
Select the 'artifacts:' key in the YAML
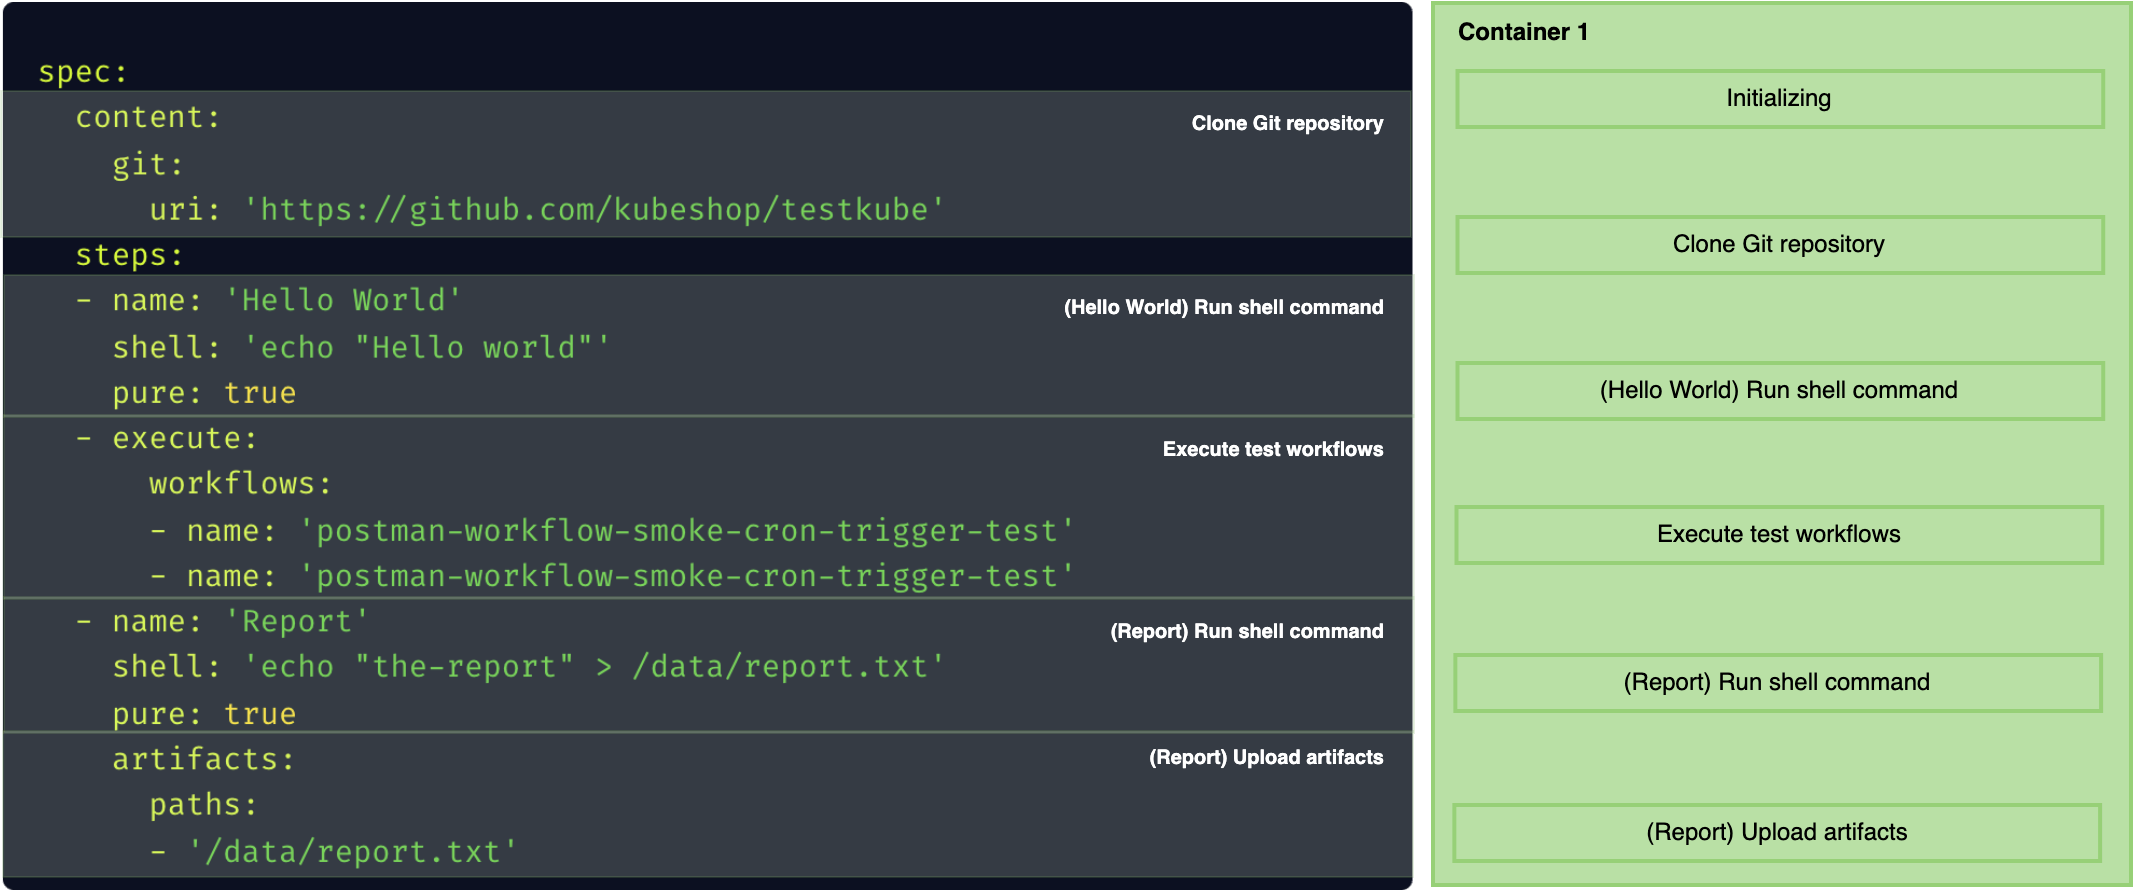203,760
